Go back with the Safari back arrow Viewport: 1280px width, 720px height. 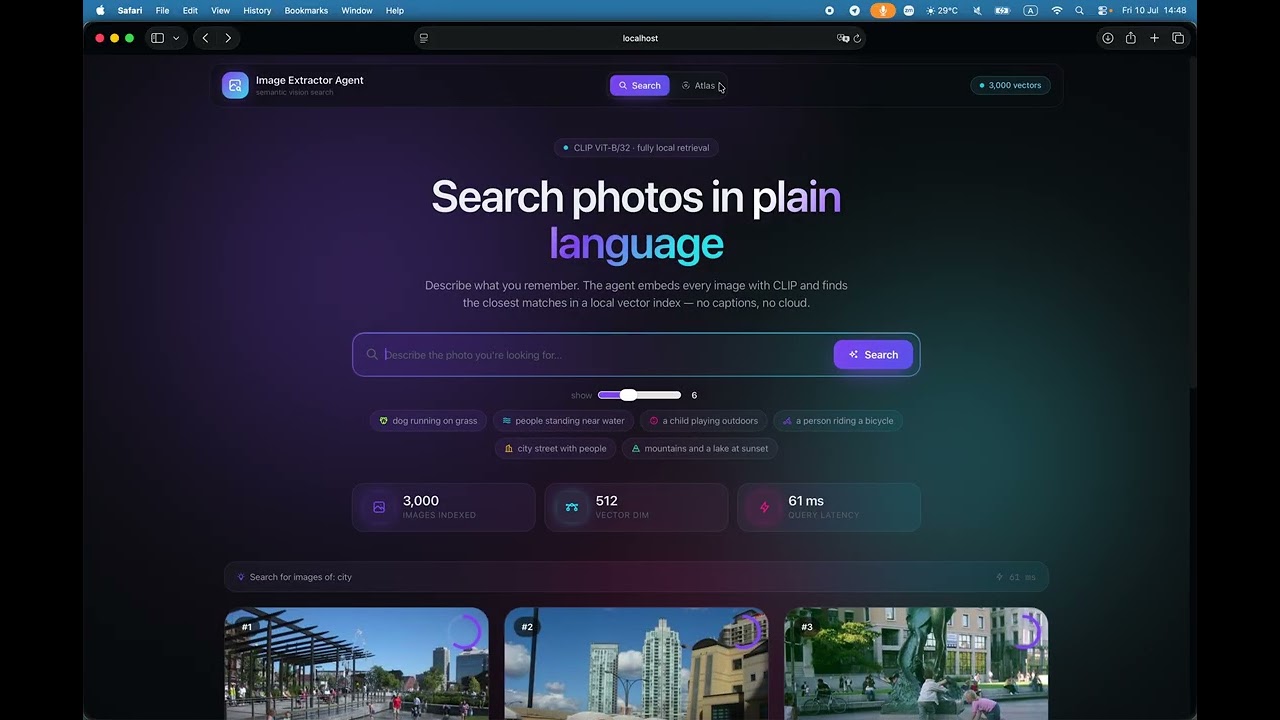click(x=205, y=38)
